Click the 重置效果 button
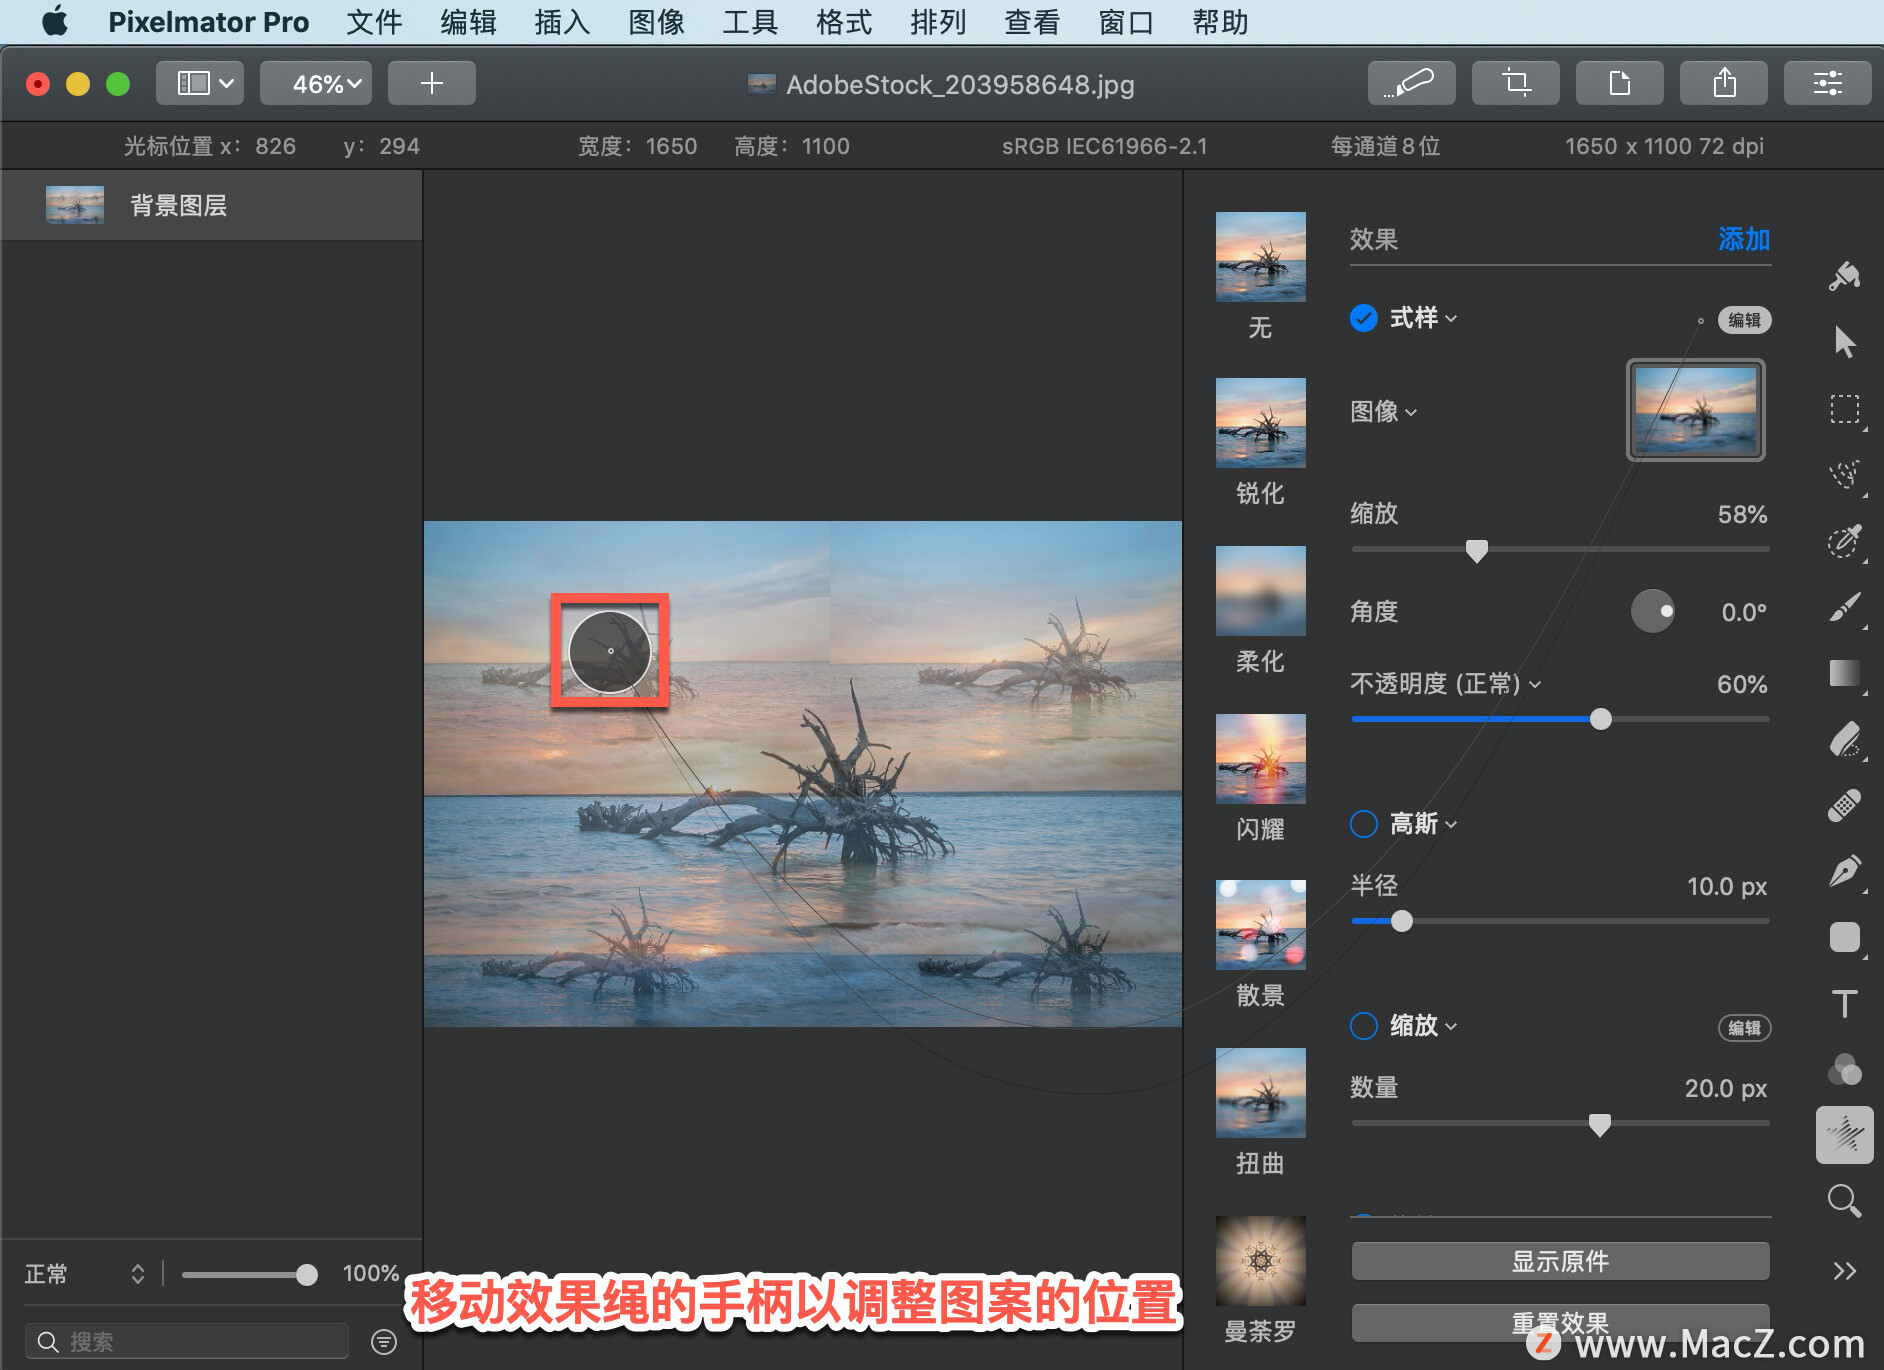 1560,1323
